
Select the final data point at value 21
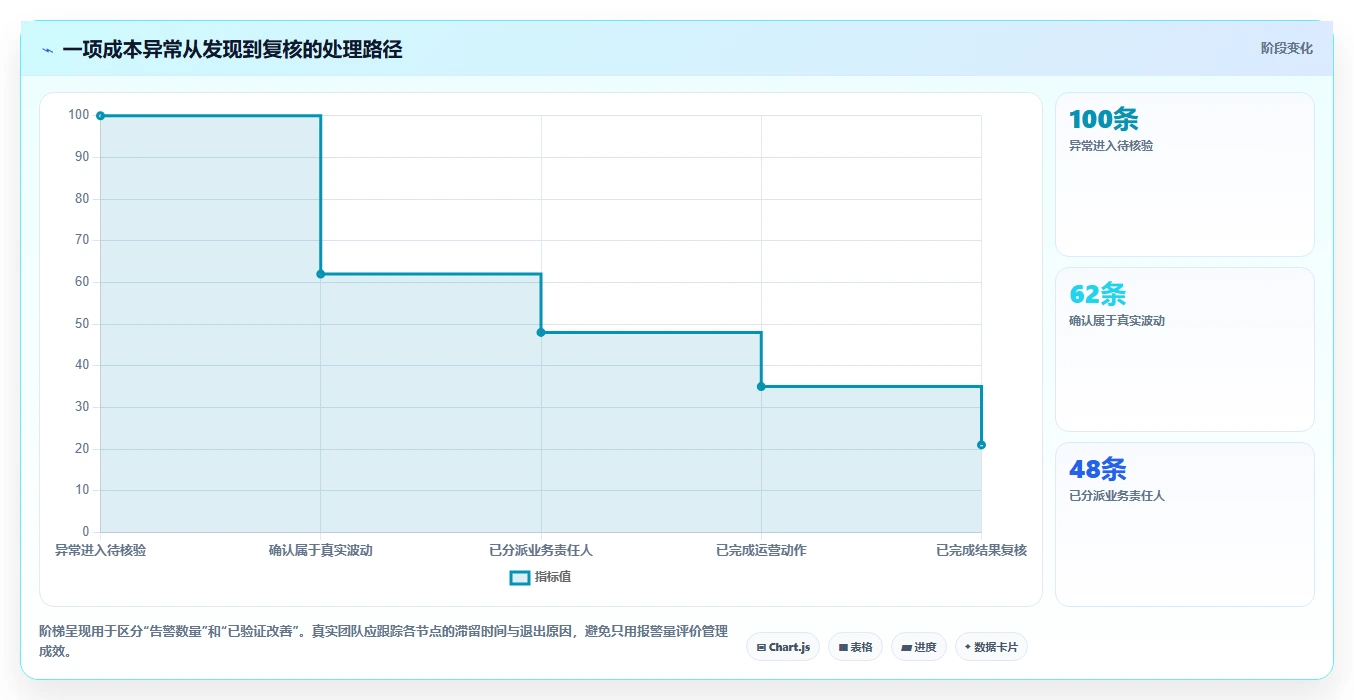click(981, 445)
